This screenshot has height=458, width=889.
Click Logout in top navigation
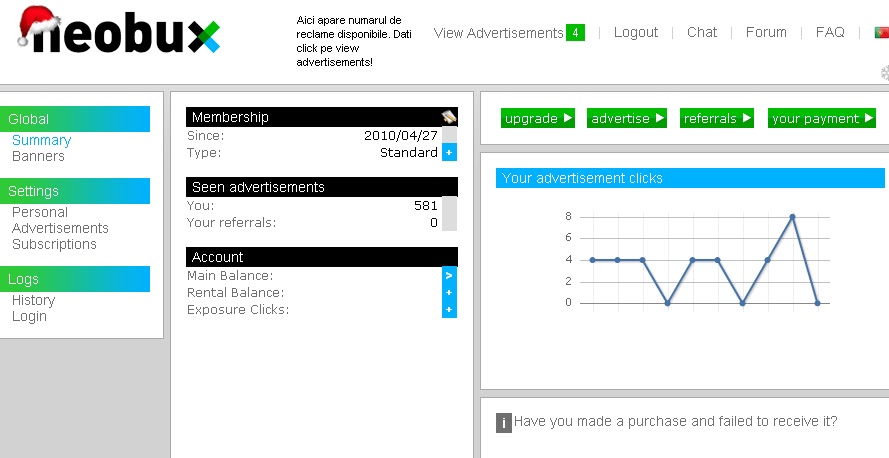pyautogui.click(x=636, y=32)
